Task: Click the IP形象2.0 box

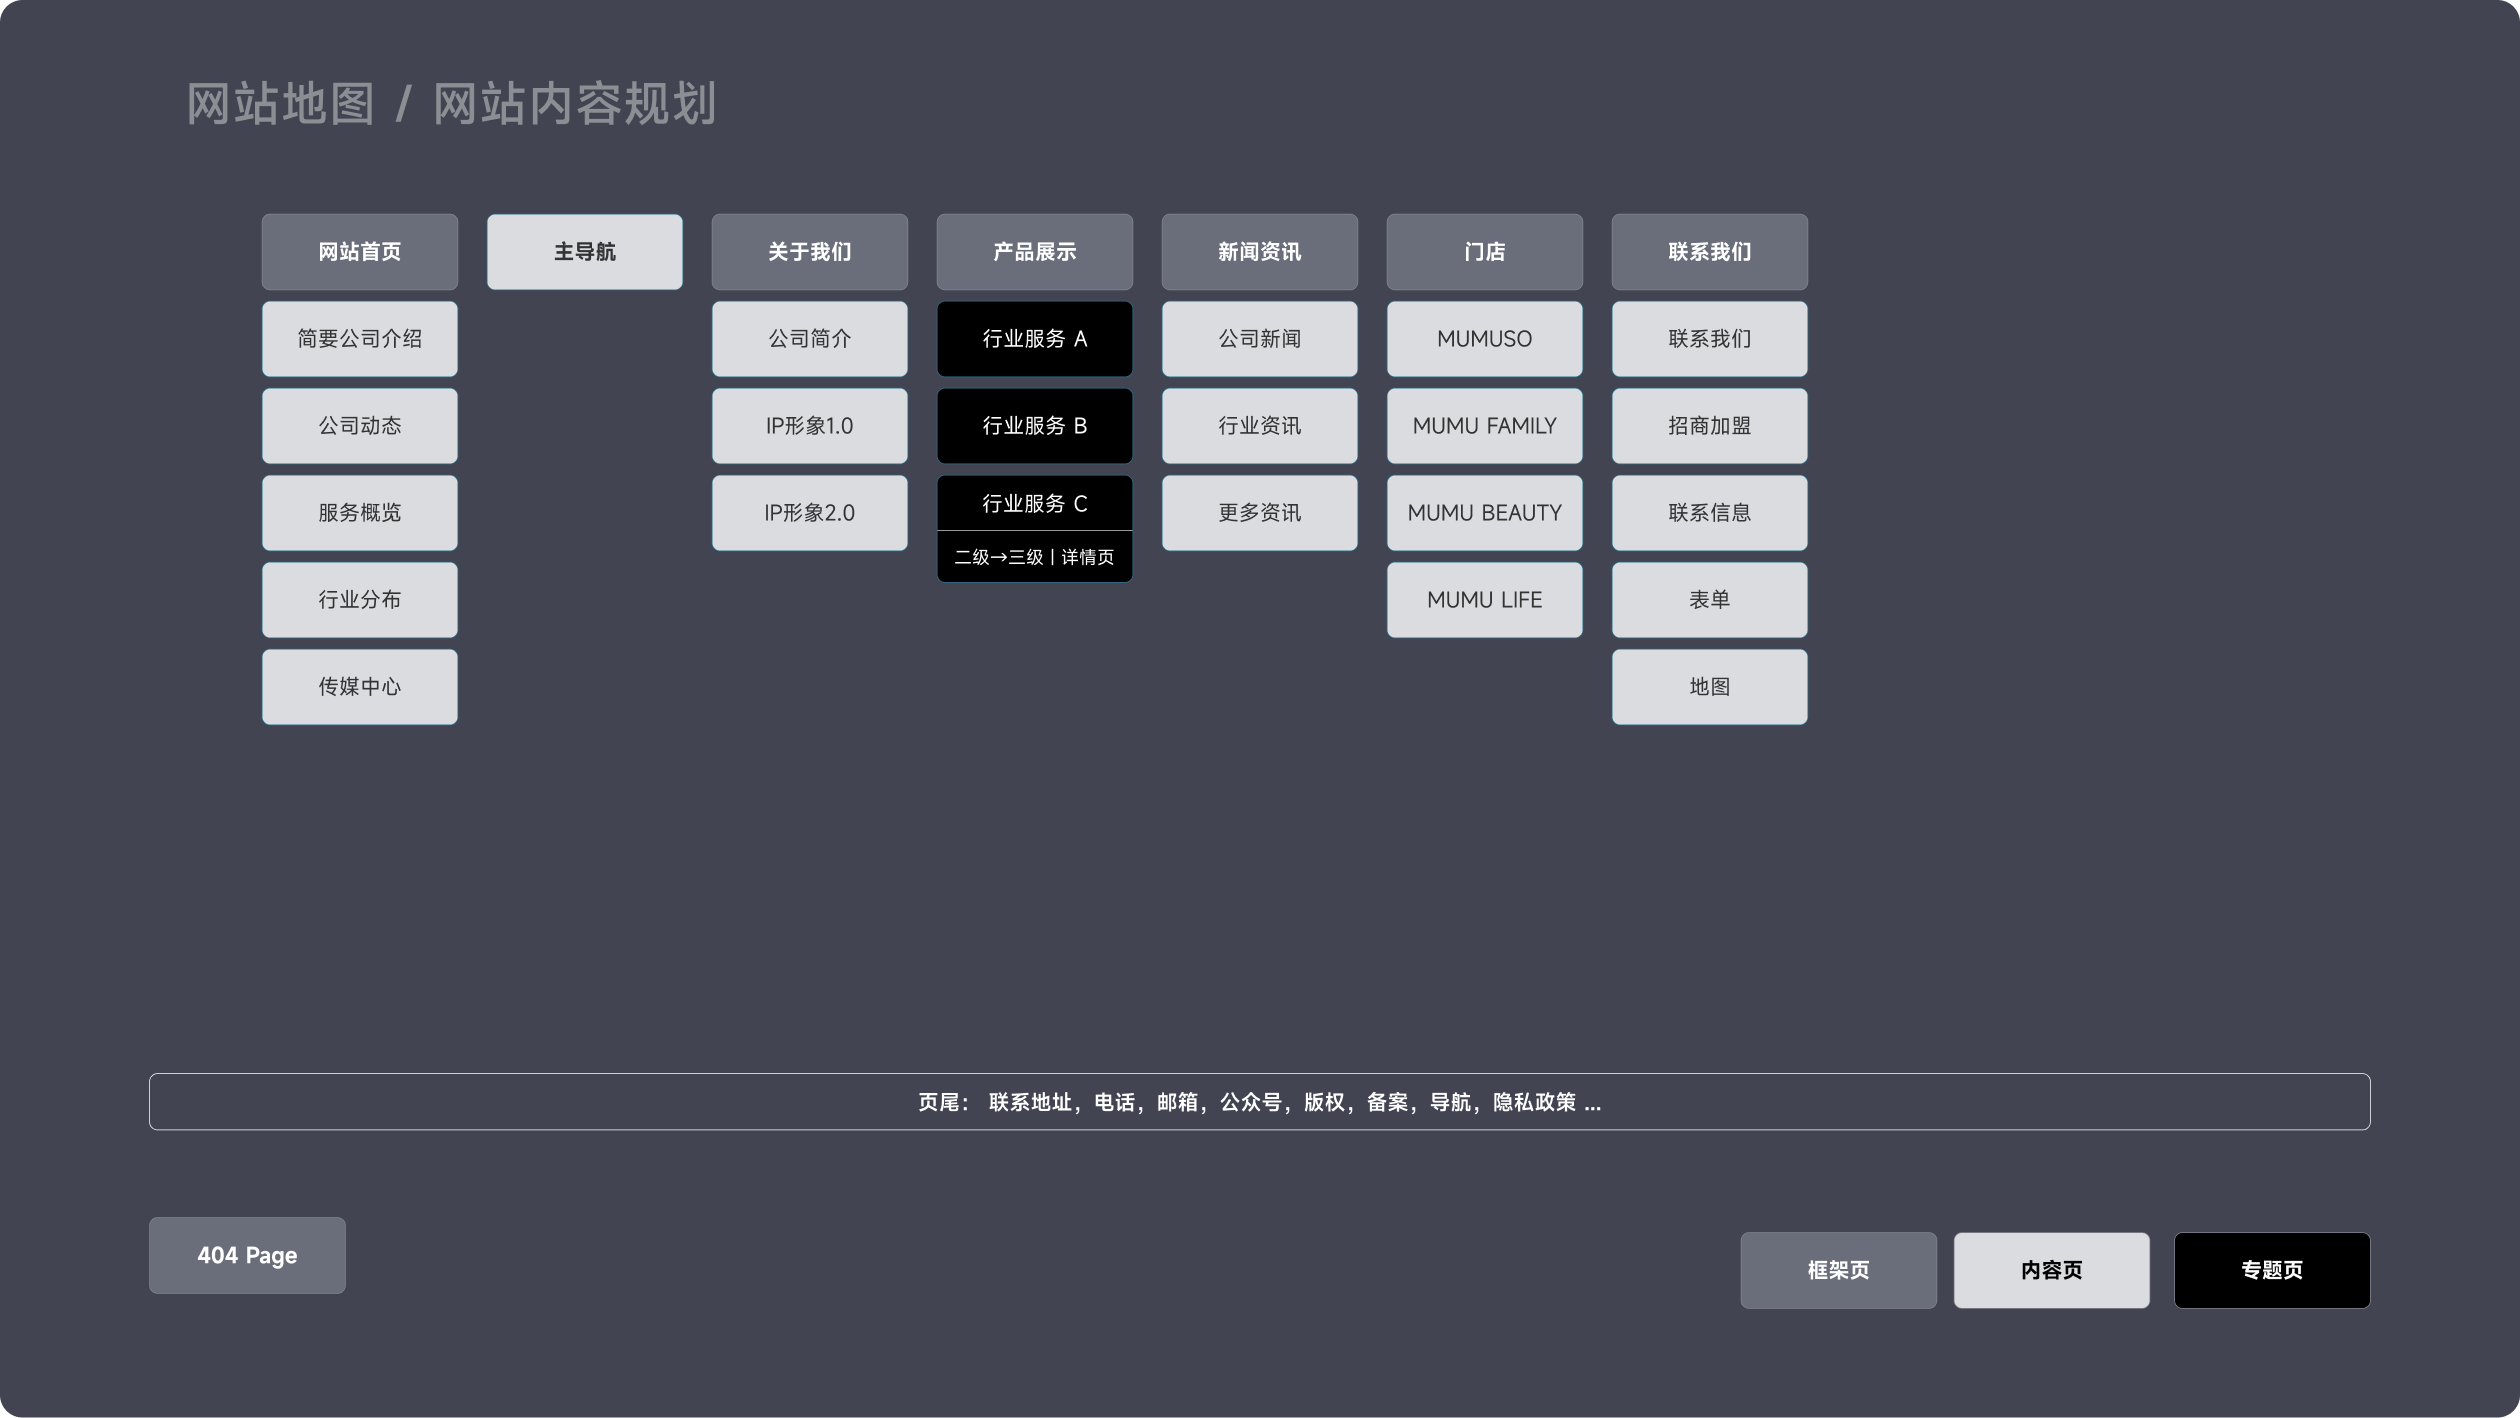Action: click(x=809, y=513)
